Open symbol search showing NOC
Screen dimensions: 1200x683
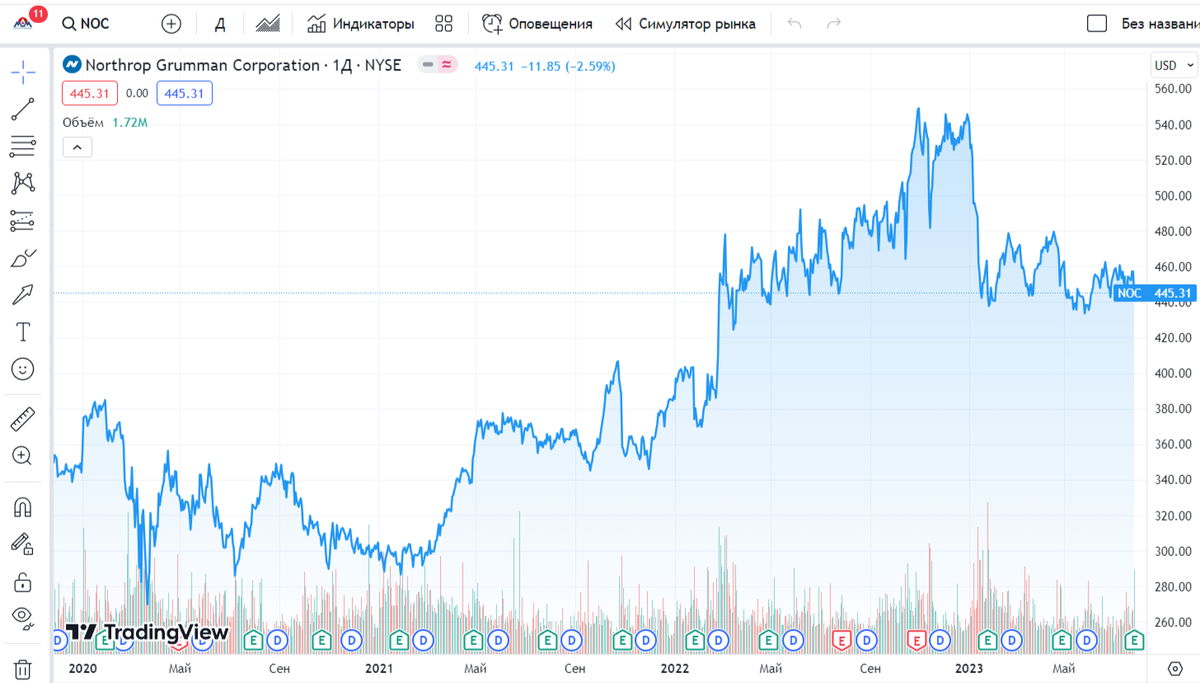click(x=86, y=23)
